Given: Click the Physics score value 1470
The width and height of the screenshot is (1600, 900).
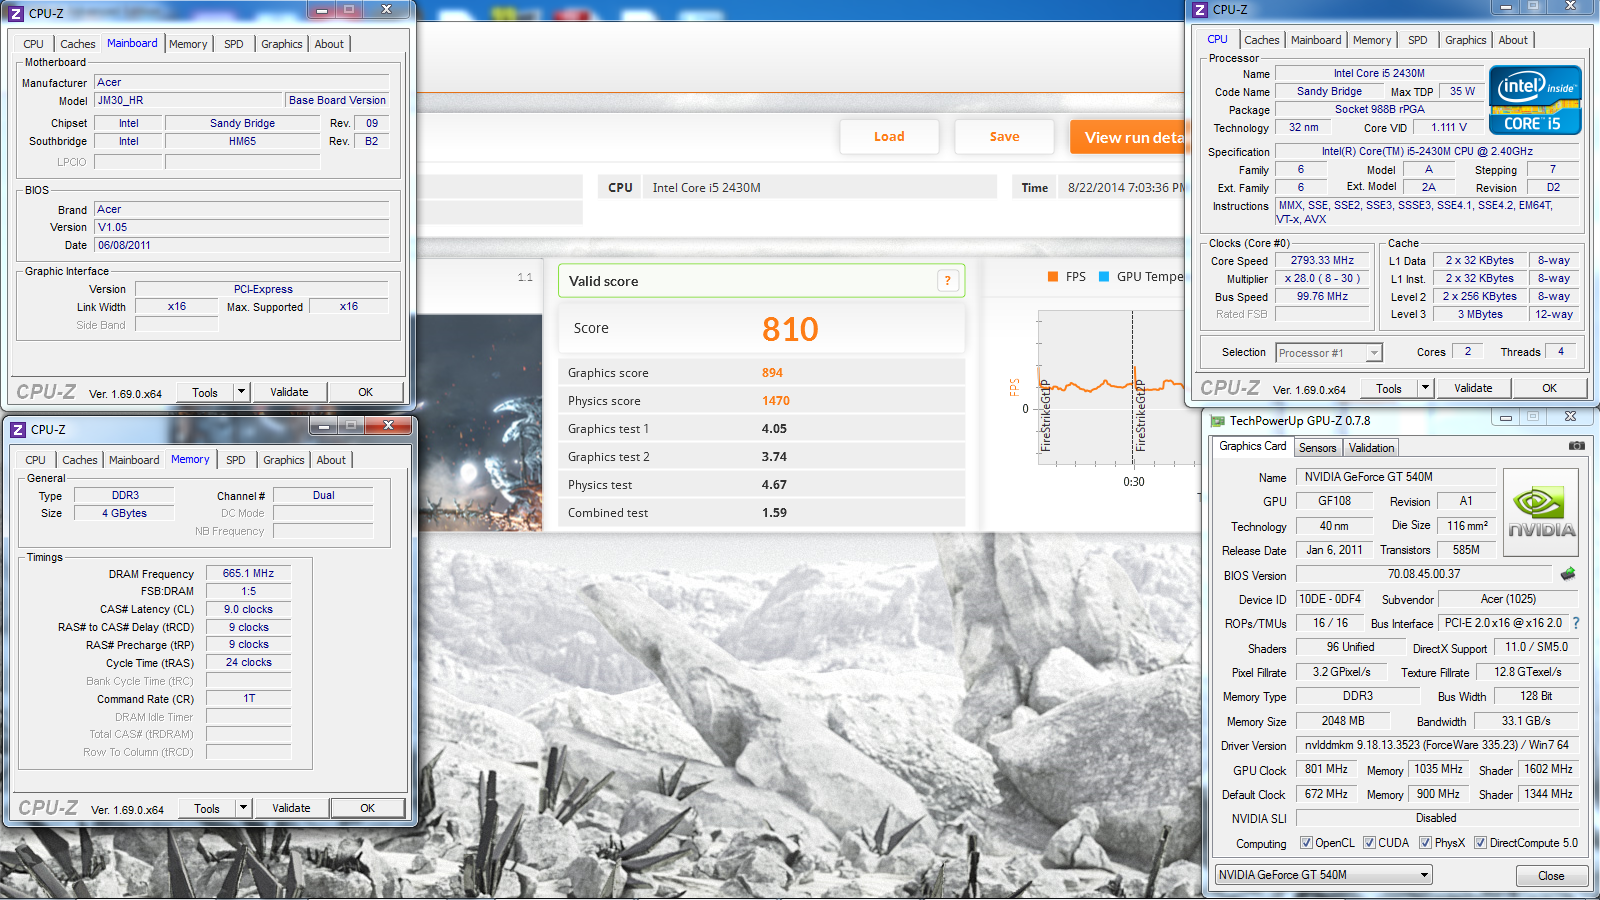Looking at the screenshot, I should [776, 401].
